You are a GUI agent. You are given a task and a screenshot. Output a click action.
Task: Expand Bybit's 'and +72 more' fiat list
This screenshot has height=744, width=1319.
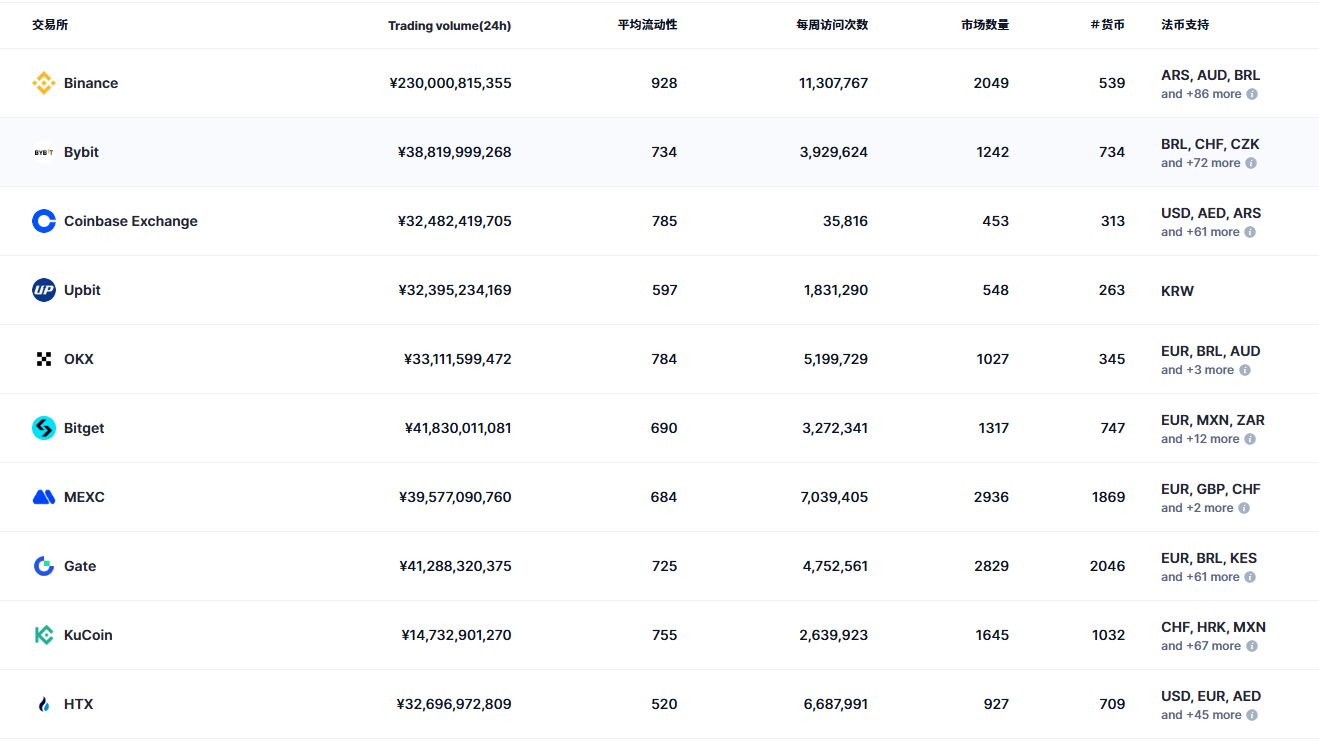[1201, 163]
